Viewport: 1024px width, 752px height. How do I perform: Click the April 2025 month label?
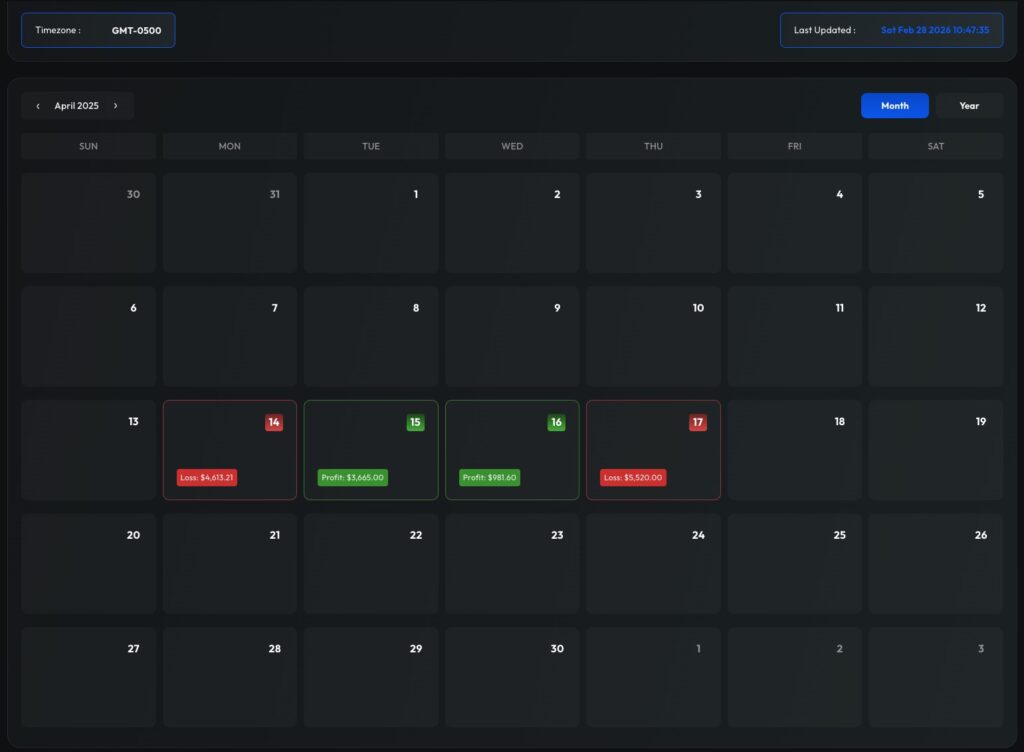[x=76, y=105]
